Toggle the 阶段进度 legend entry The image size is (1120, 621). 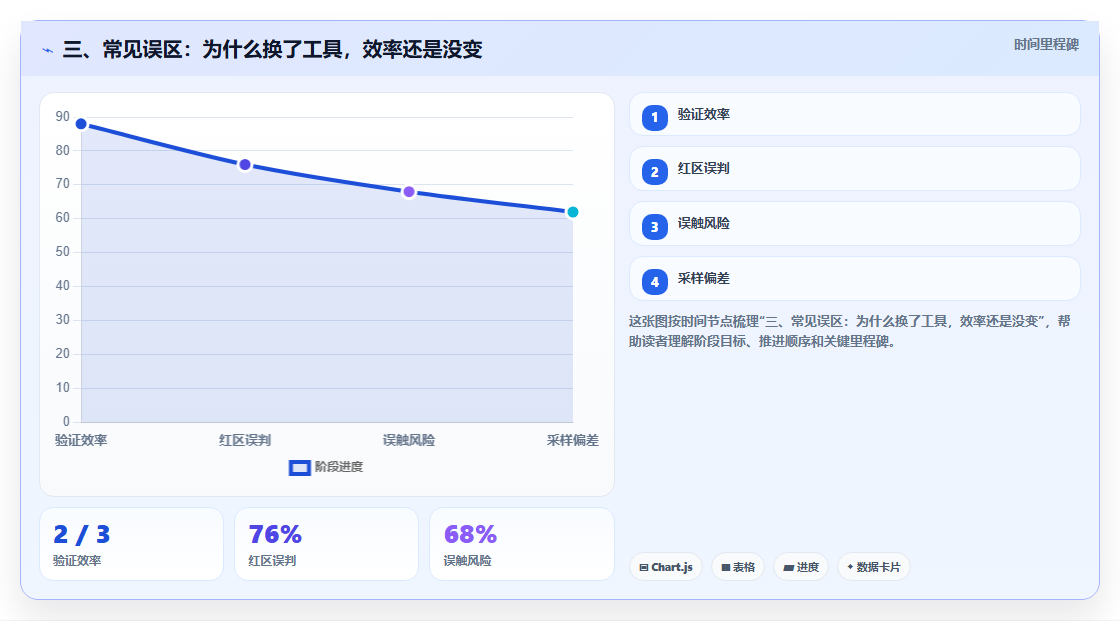(x=326, y=467)
